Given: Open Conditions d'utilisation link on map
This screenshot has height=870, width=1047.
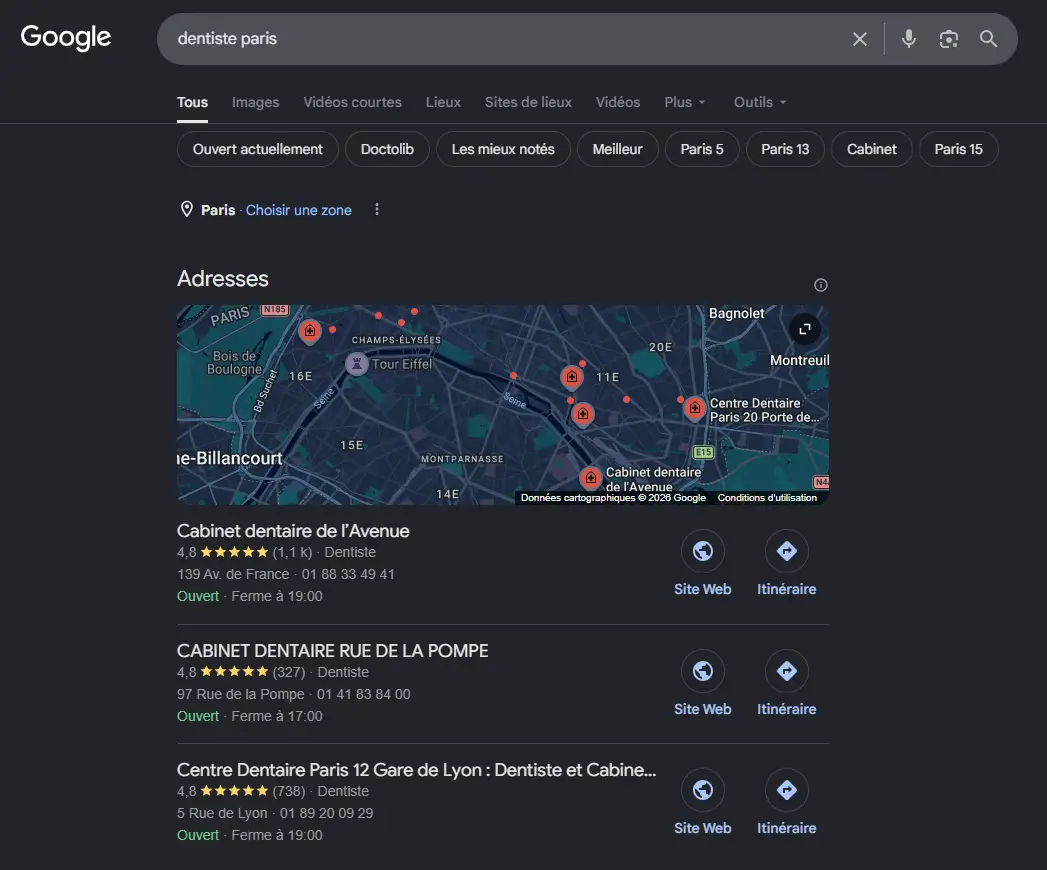Looking at the screenshot, I should point(767,497).
